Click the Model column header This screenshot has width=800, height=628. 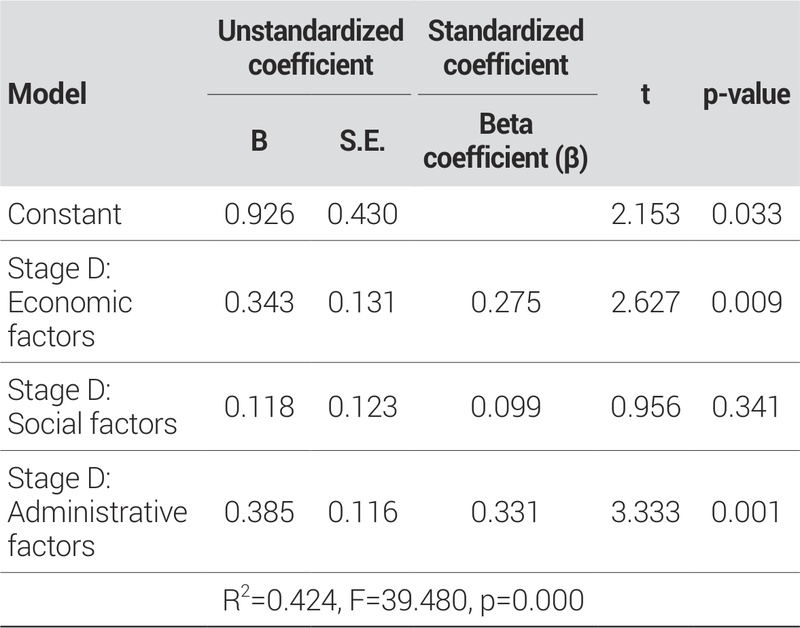click(x=48, y=95)
